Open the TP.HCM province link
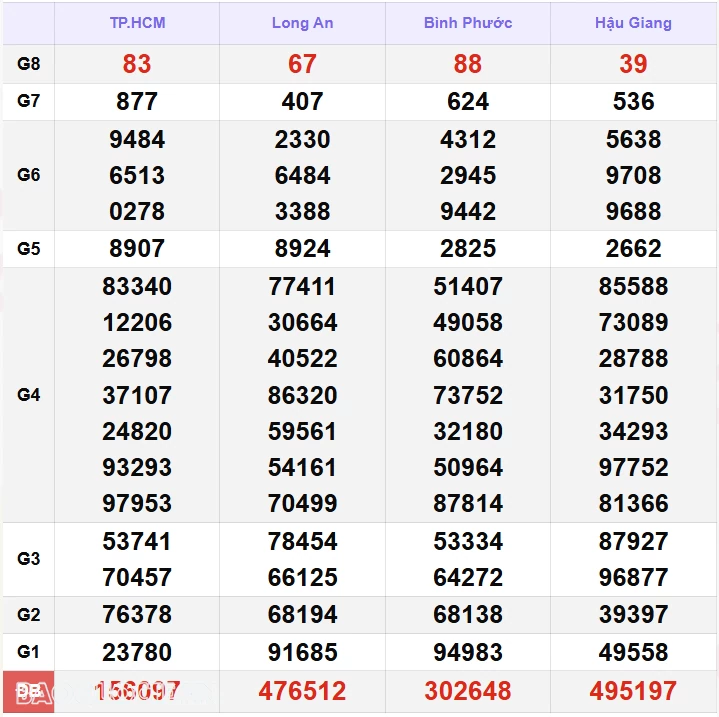719x717 pixels. click(137, 23)
